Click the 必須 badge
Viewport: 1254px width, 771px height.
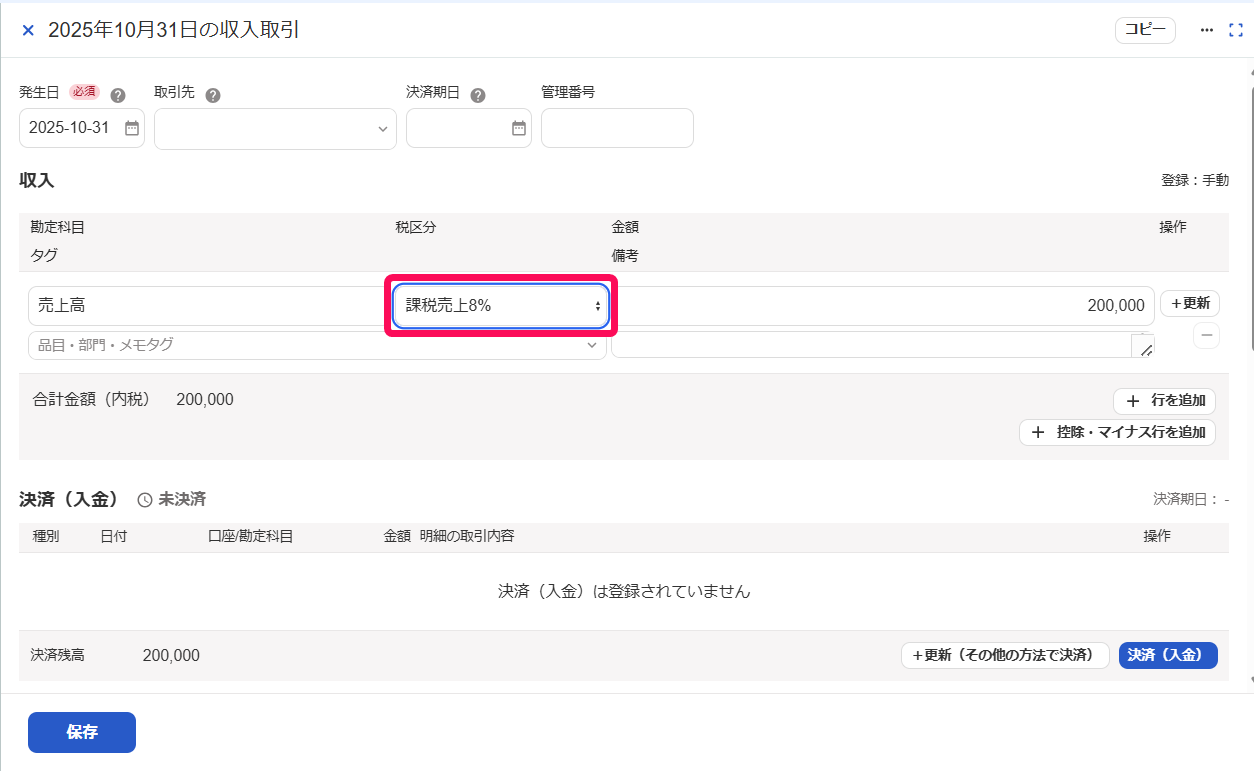84,92
